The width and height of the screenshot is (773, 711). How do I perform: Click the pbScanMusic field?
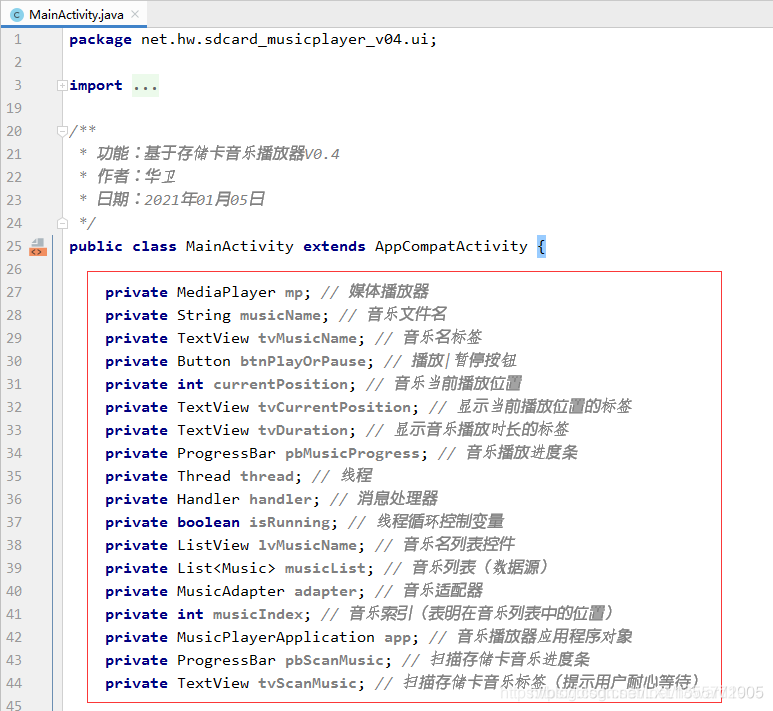335,660
